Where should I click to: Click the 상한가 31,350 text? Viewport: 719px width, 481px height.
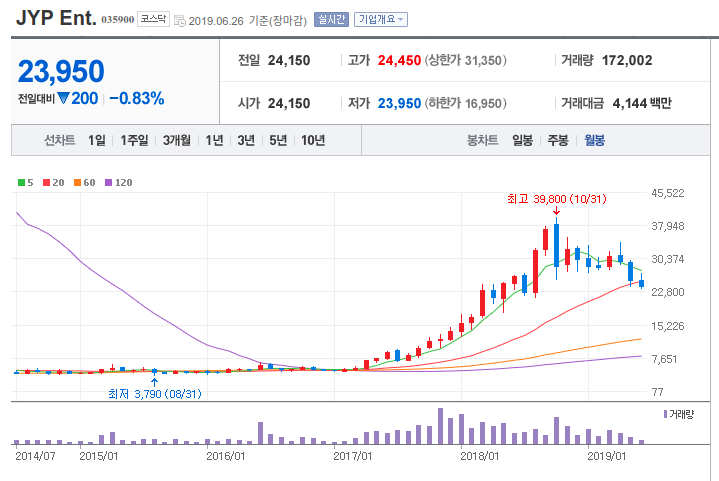465,60
